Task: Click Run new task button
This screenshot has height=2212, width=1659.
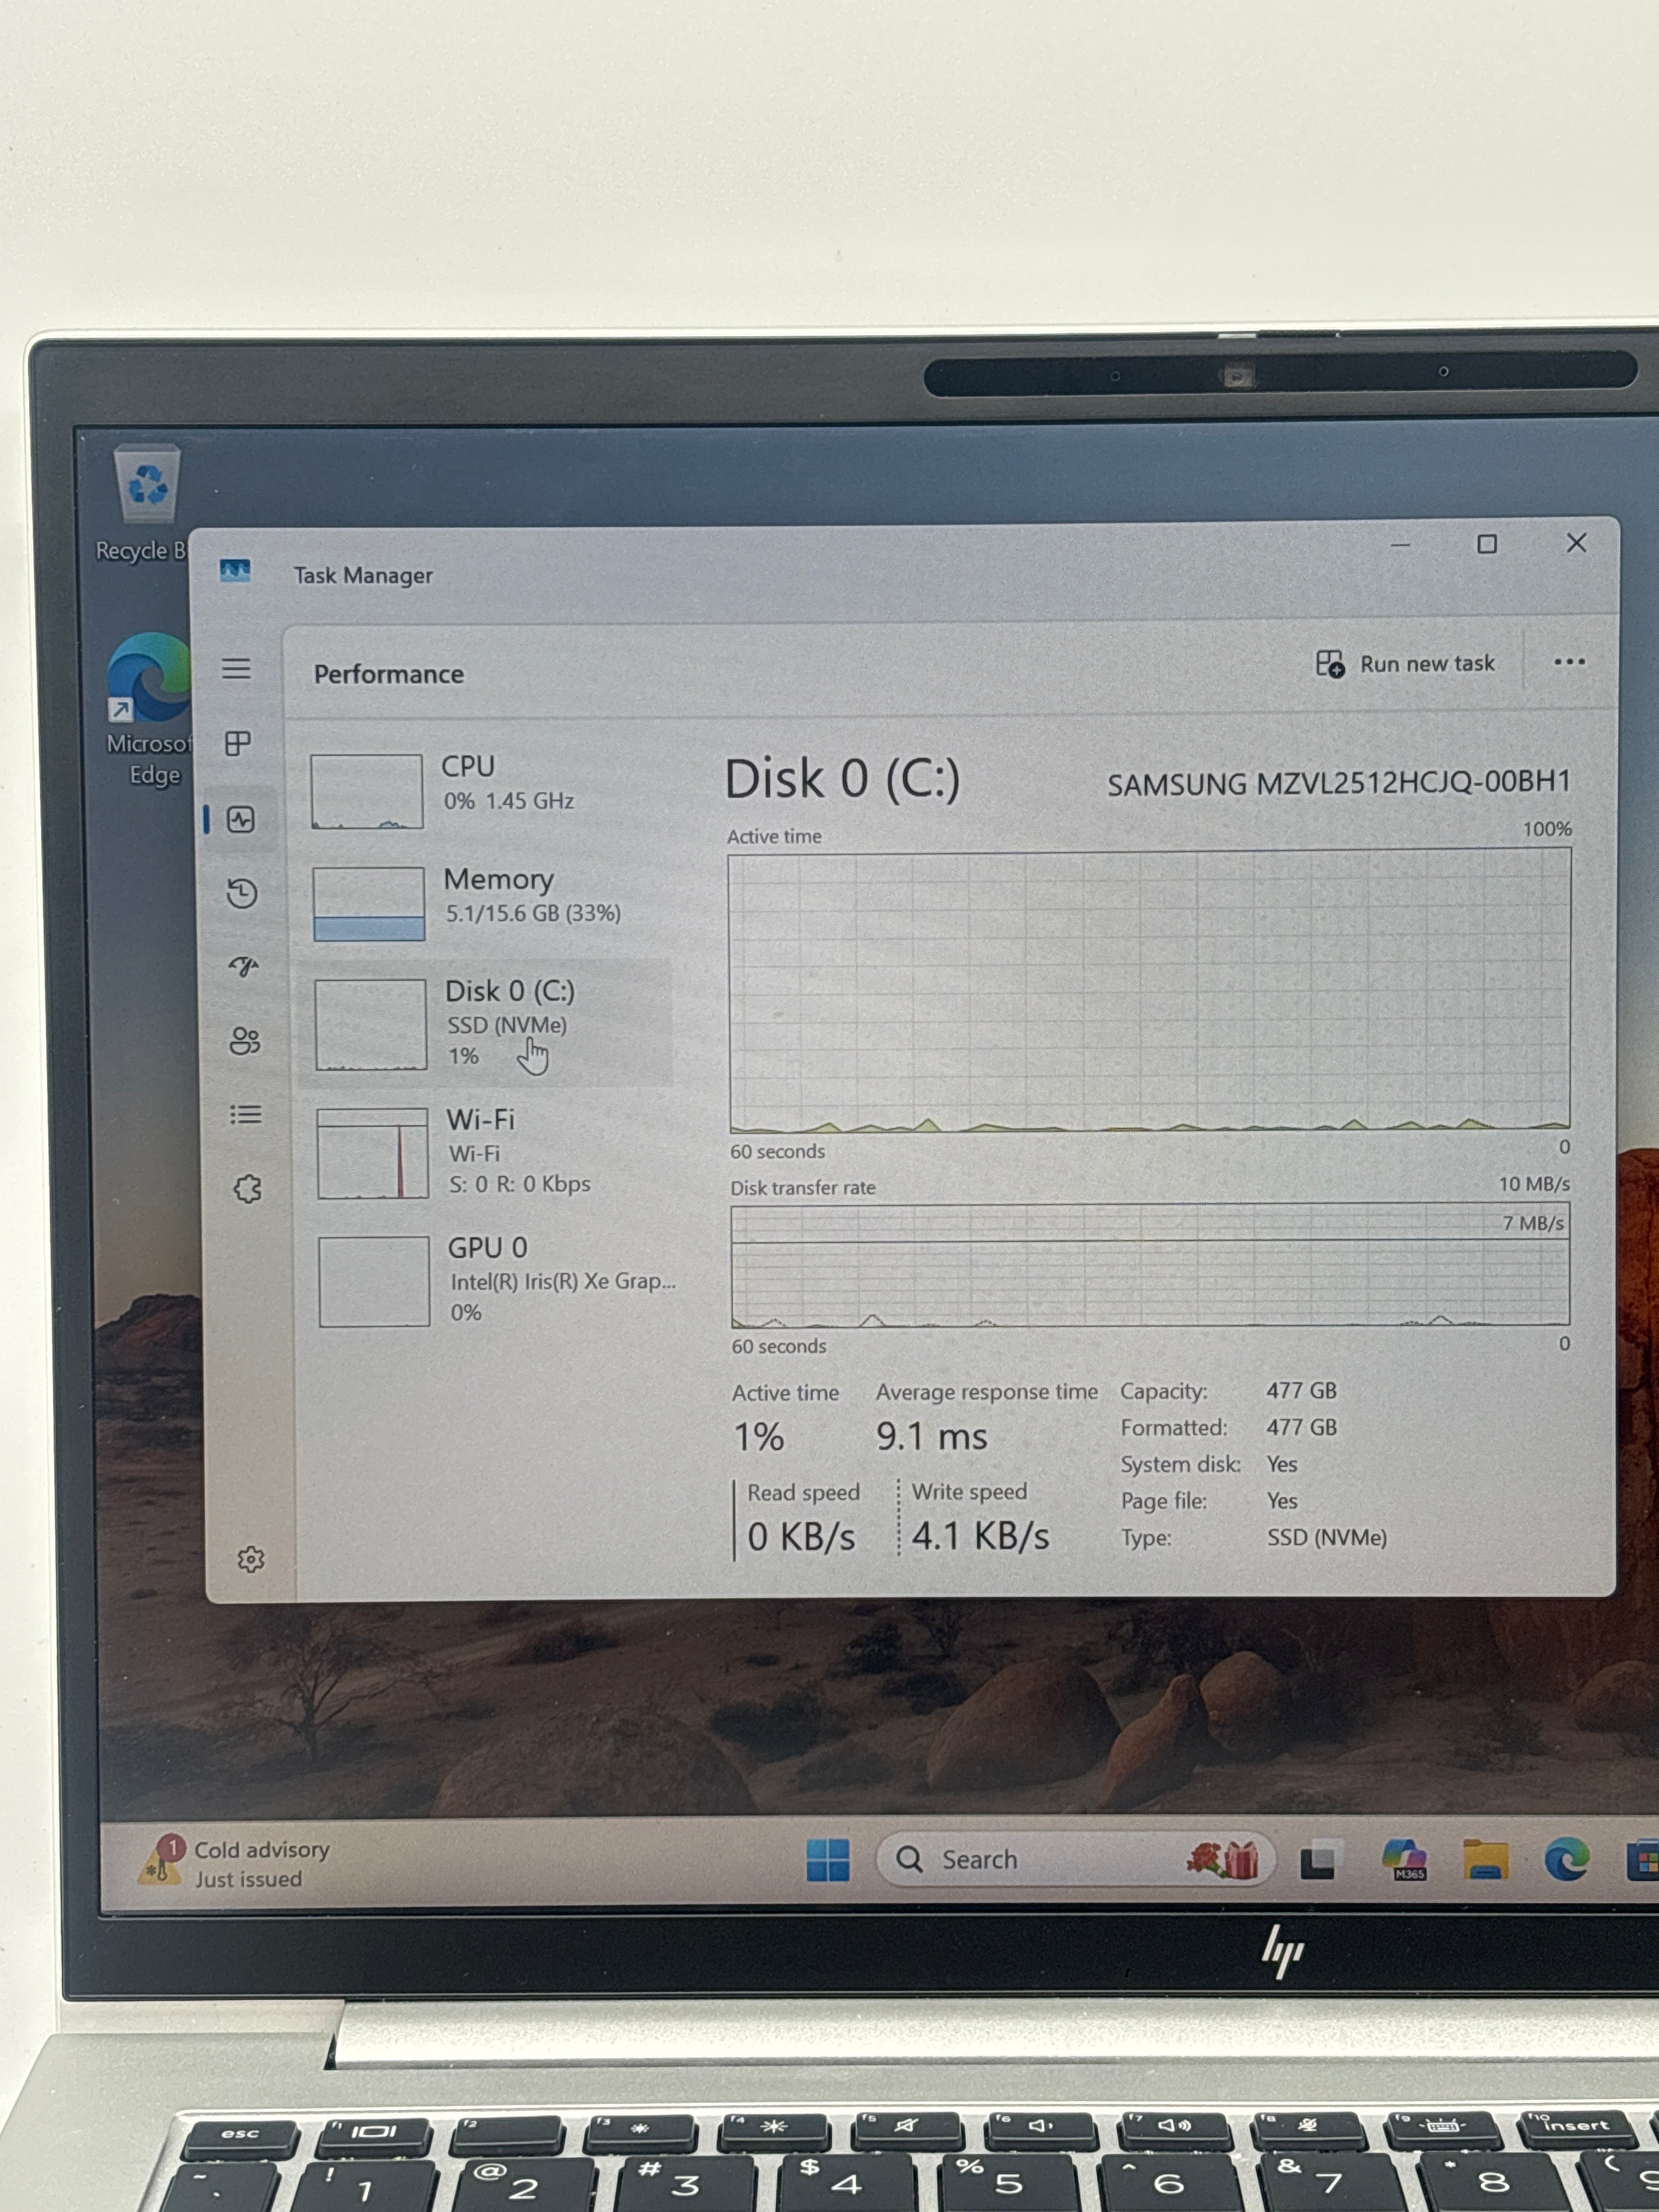Action: click(1405, 664)
